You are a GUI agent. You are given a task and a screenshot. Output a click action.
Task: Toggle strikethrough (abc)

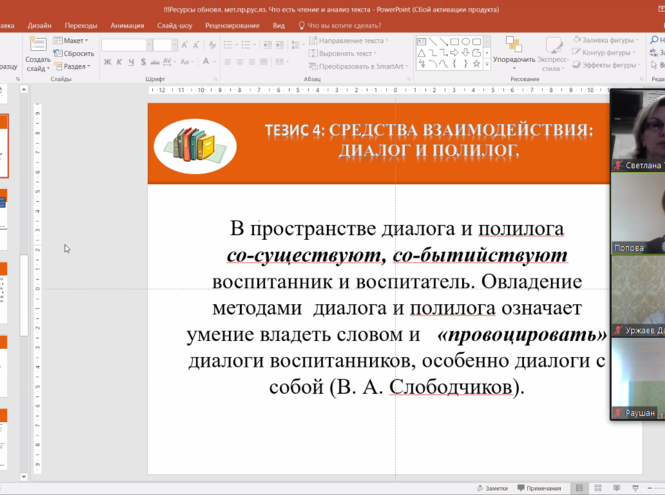click(155, 62)
